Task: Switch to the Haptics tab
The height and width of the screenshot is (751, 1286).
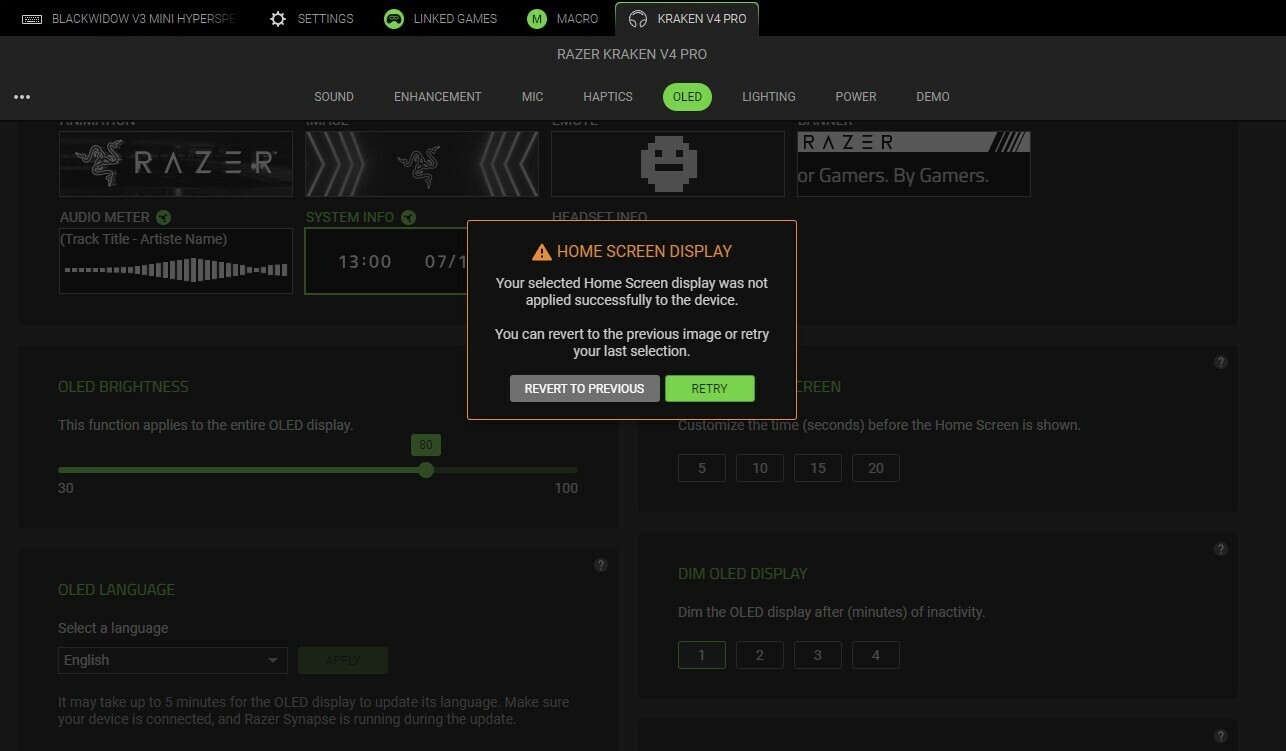Action: [608, 97]
